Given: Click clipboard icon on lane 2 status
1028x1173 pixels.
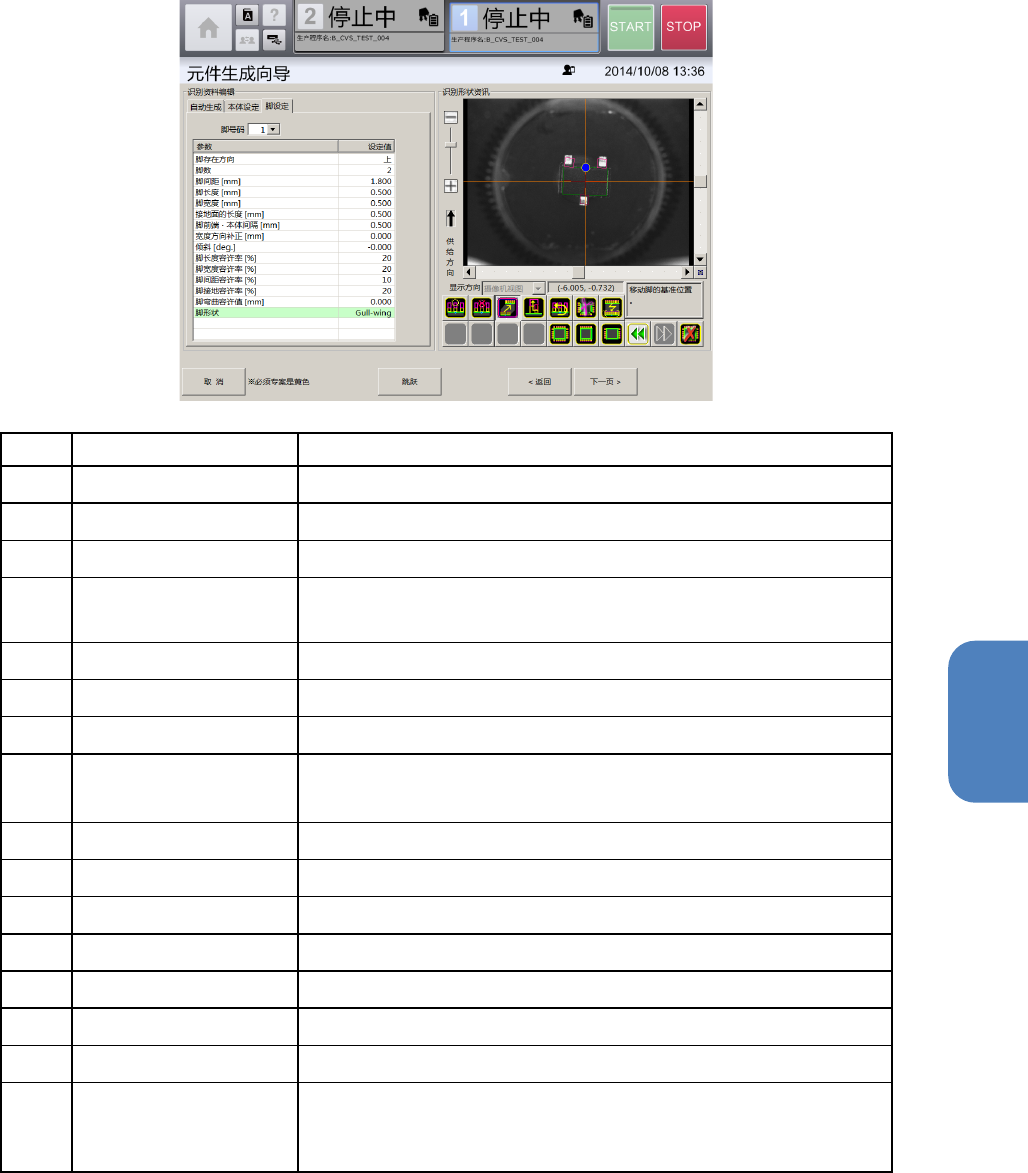Looking at the screenshot, I should point(429,17).
